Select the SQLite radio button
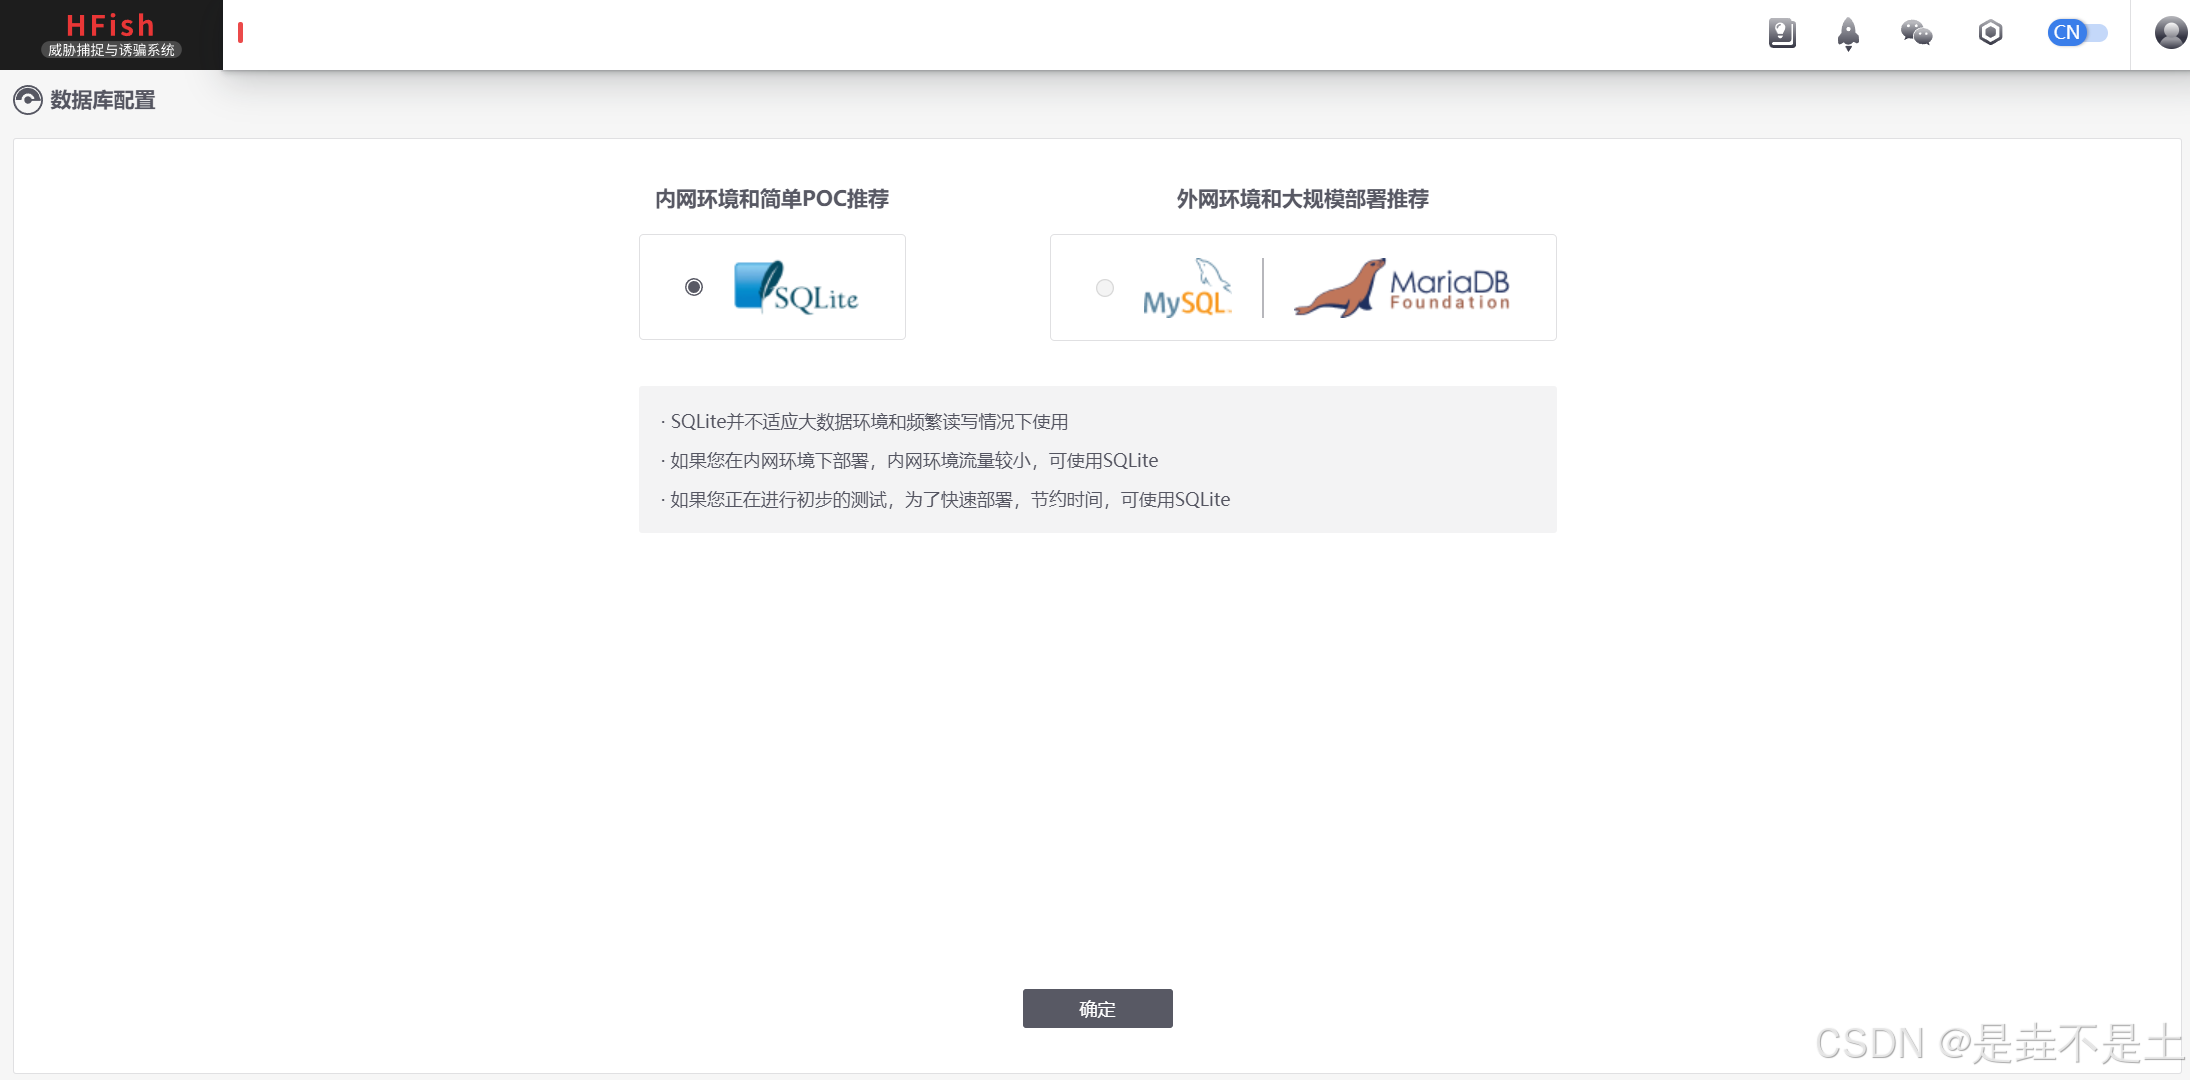 point(694,287)
